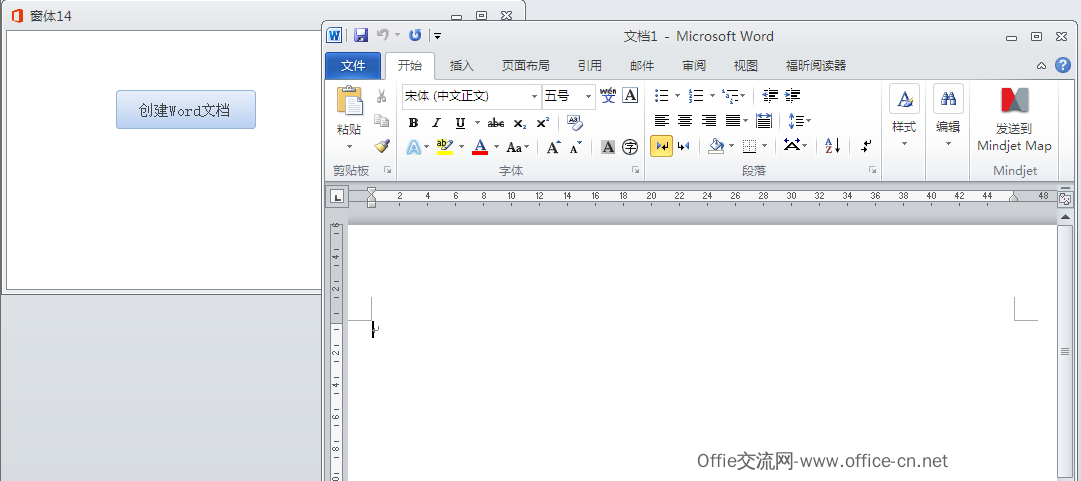Open the 福昕阅读器 tab
The height and width of the screenshot is (481, 1081).
tap(816, 65)
